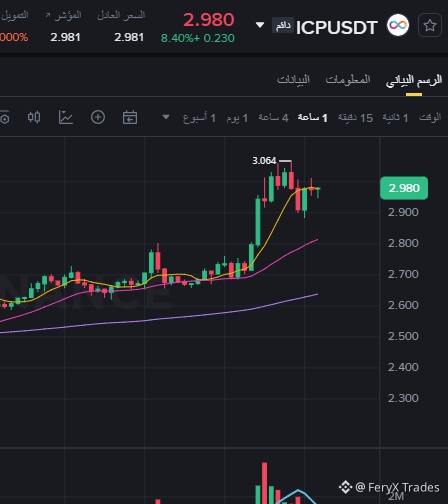
Task: Select the 1 ثانية interval
Action: click(x=395, y=118)
